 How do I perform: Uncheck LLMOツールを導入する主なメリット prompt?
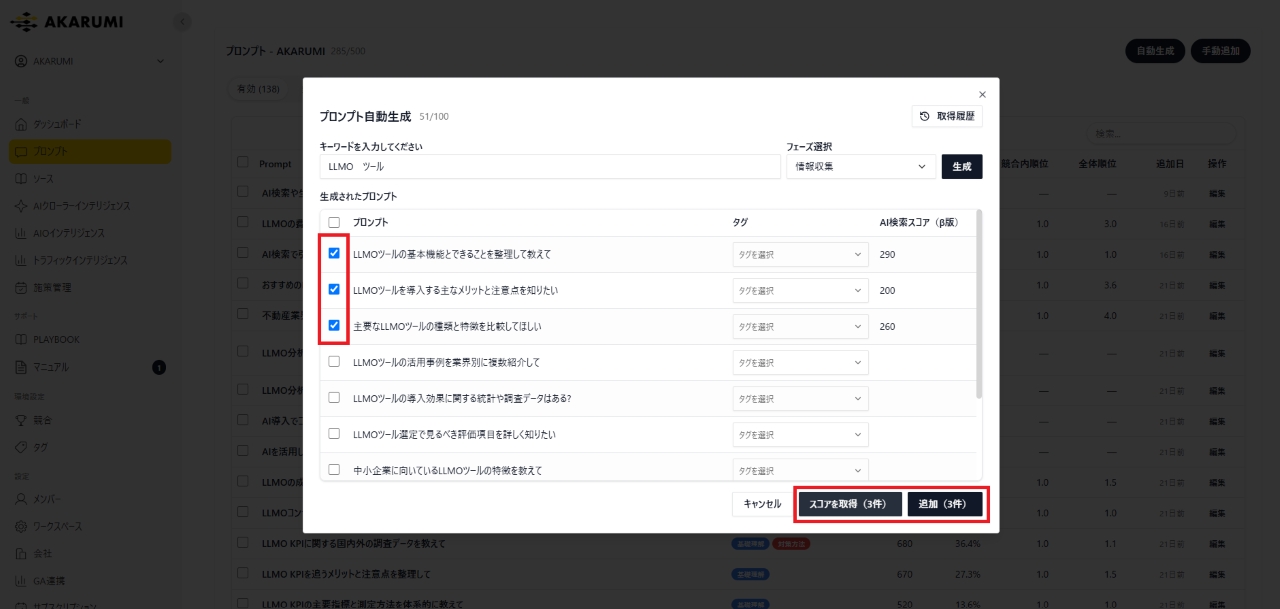click(x=334, y=290)
